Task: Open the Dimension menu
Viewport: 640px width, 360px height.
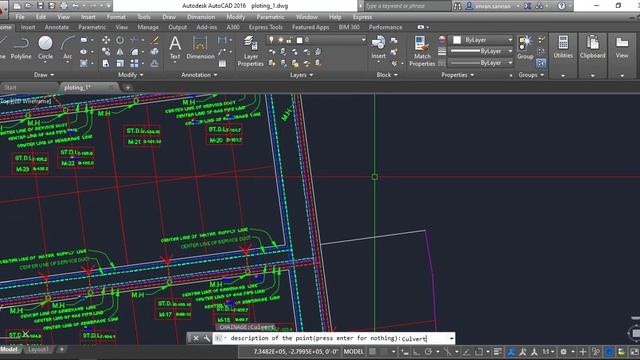Action: [x=201, y=17]
